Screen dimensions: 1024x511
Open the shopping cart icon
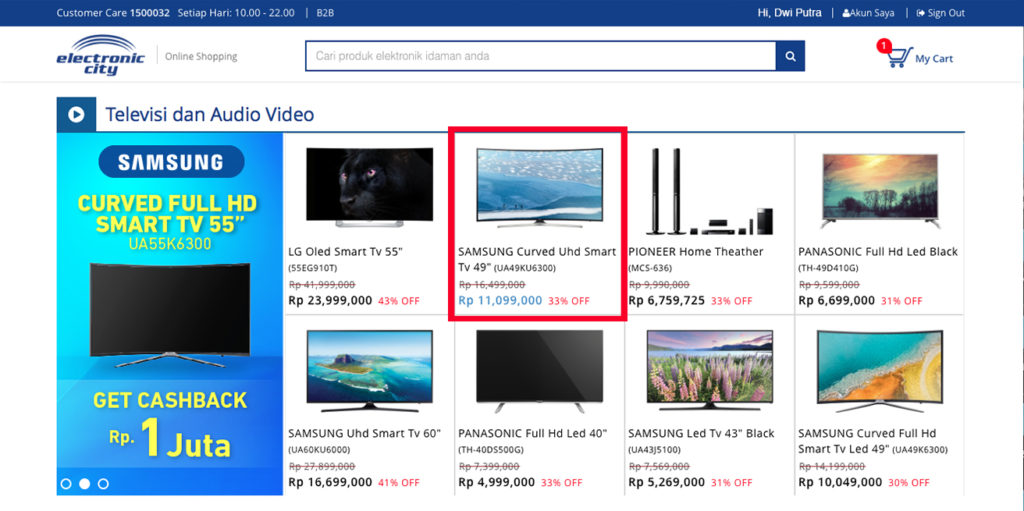[899, 58]
